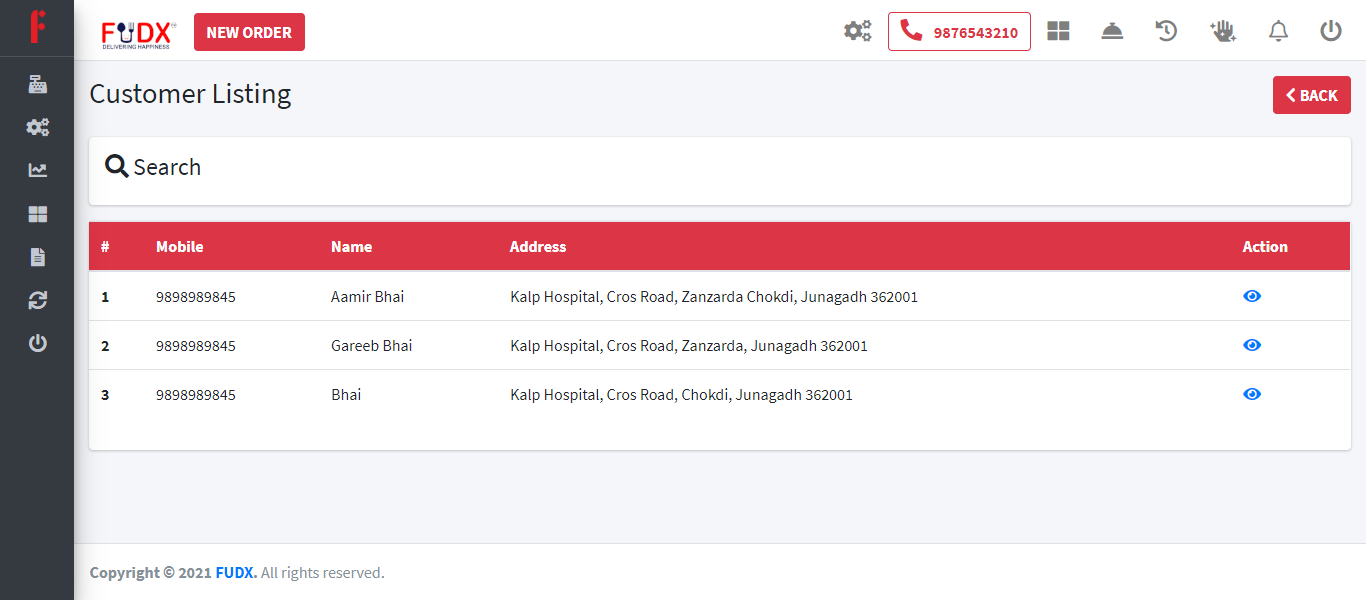Click the New Order button

249,32
